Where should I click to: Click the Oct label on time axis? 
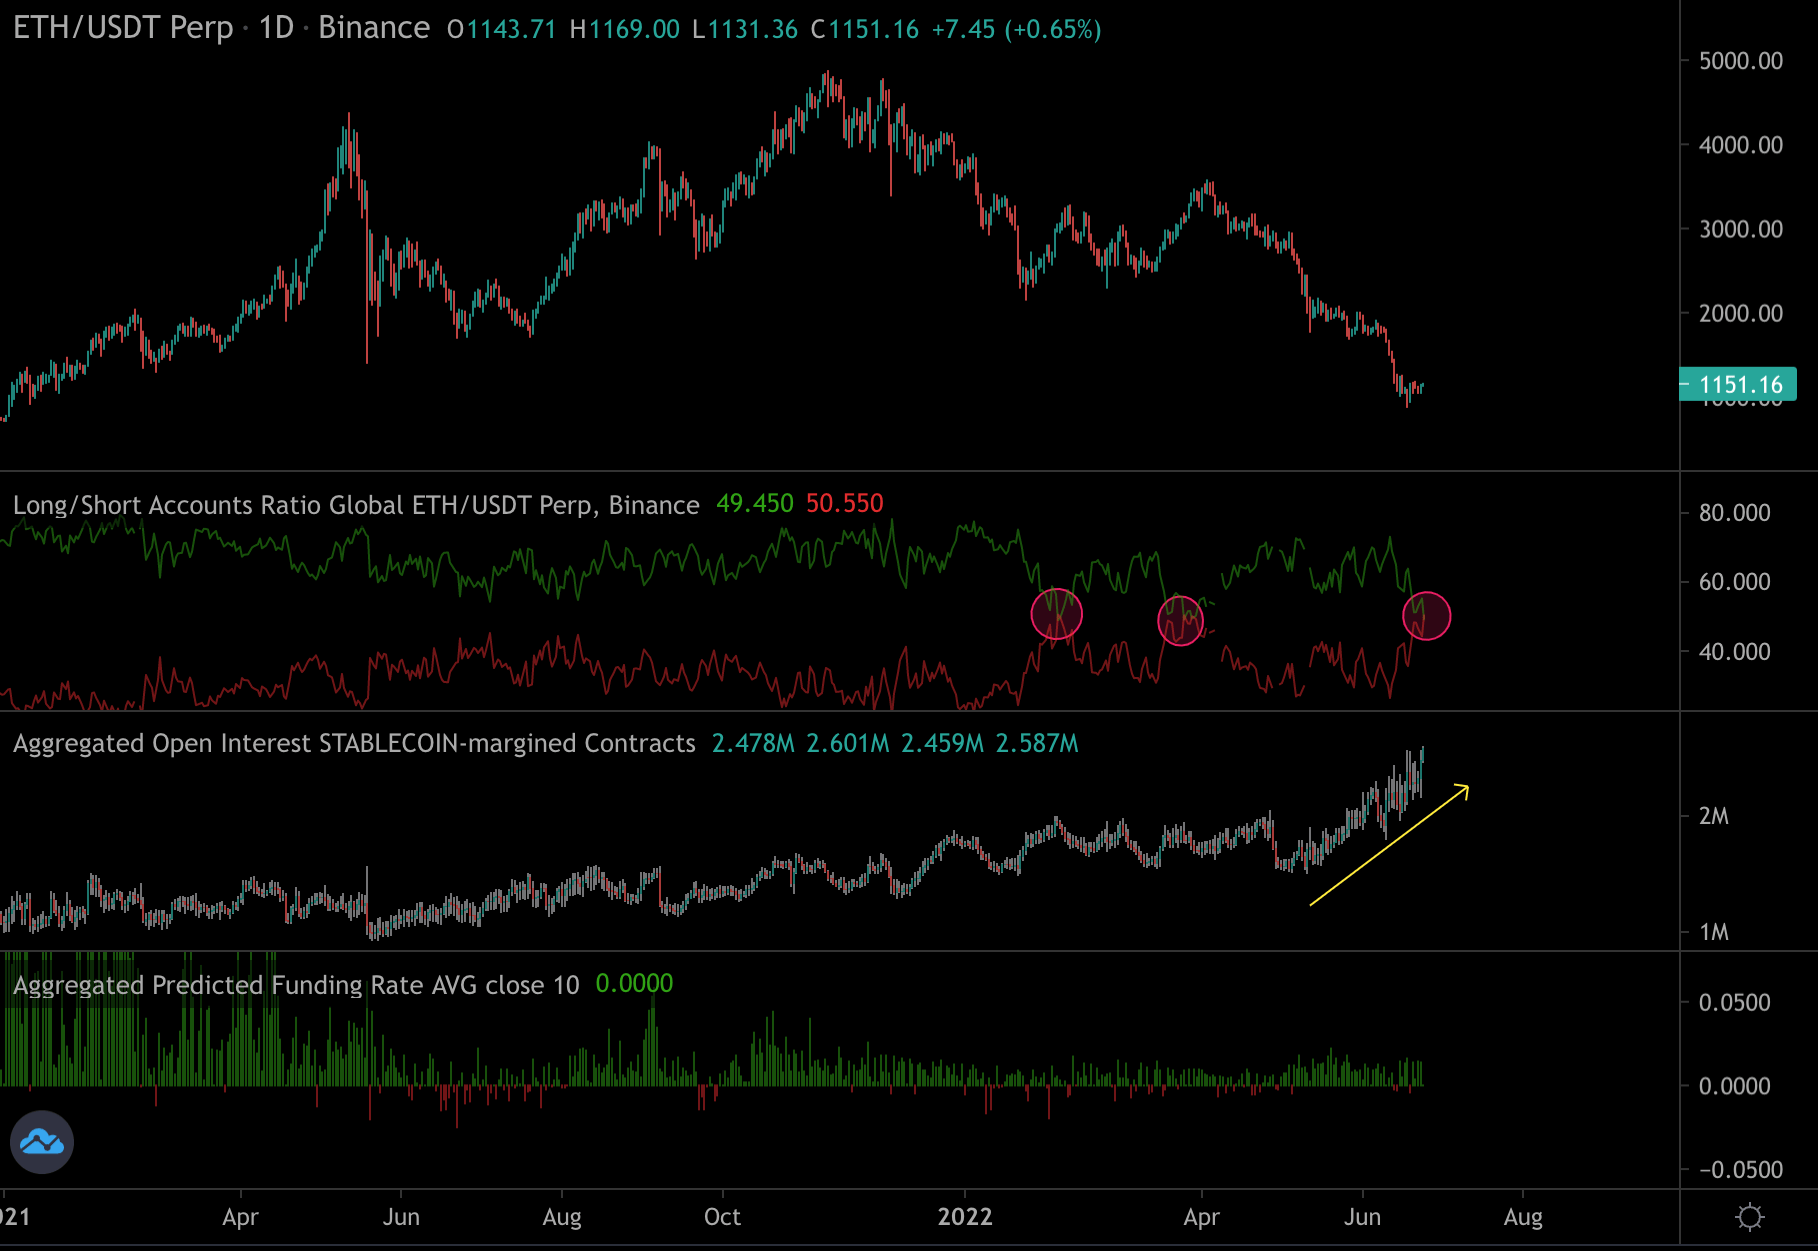pyautogui.click(x=722, y=1217)
